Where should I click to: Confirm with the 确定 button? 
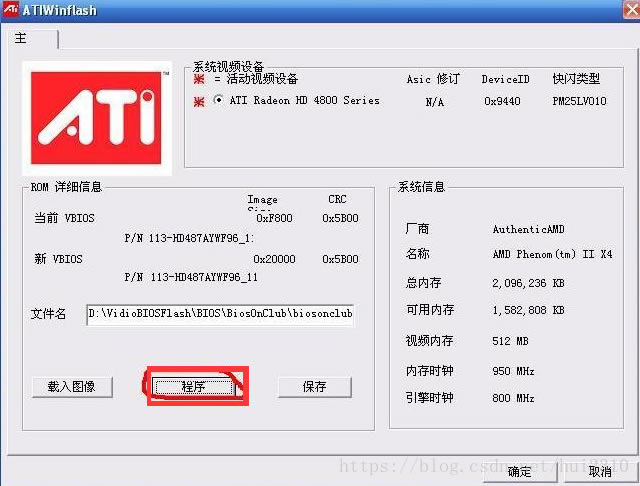click(x=519, y=472)
